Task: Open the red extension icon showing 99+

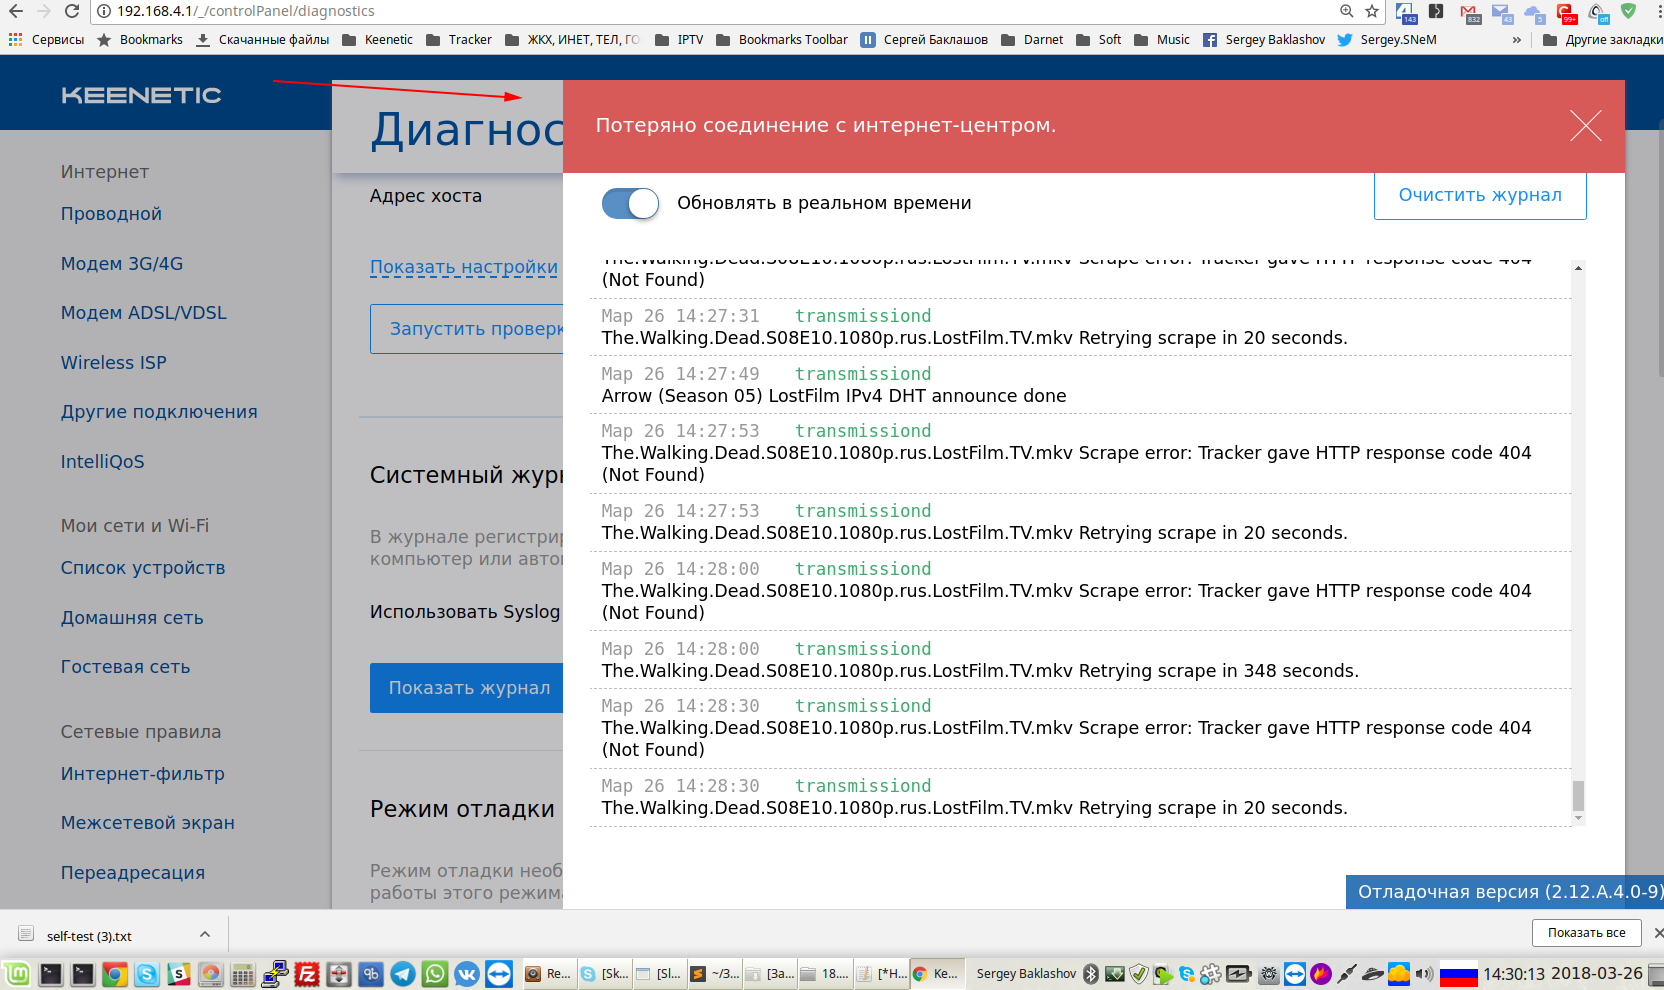Action: point(1566,13)
